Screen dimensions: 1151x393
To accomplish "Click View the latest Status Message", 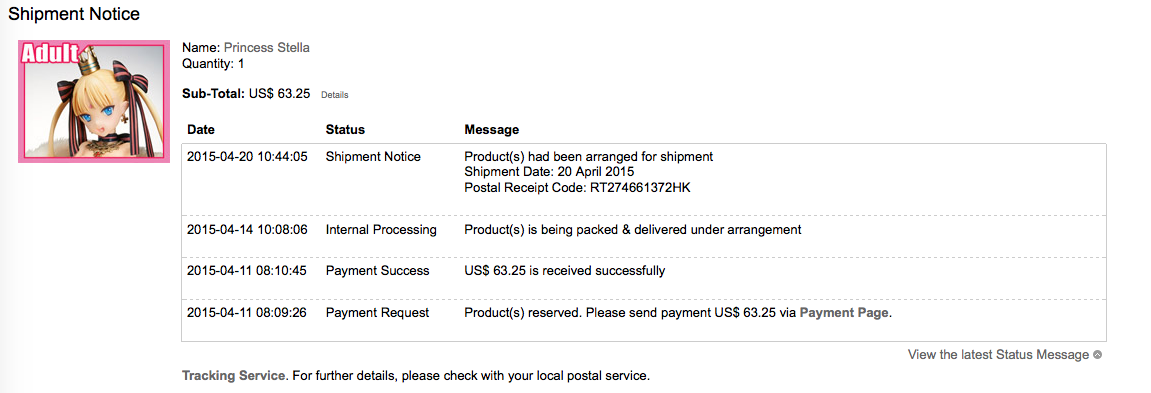I will click(x=998, y=355).
